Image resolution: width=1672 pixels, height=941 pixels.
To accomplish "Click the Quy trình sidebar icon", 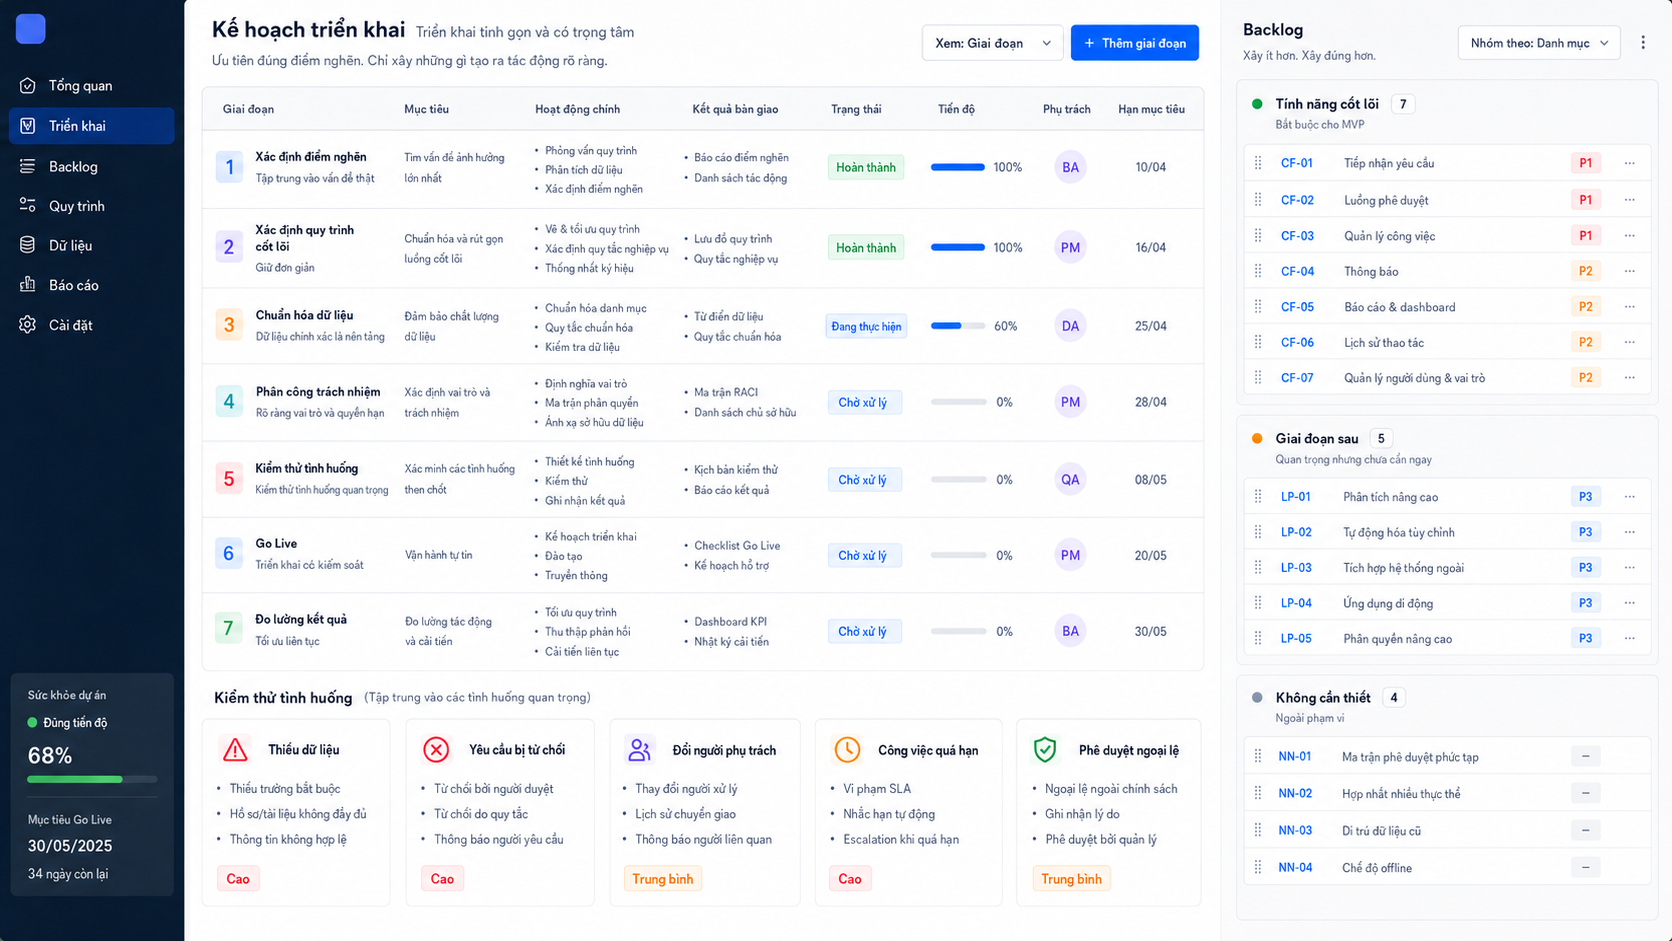I will [28, 206].
